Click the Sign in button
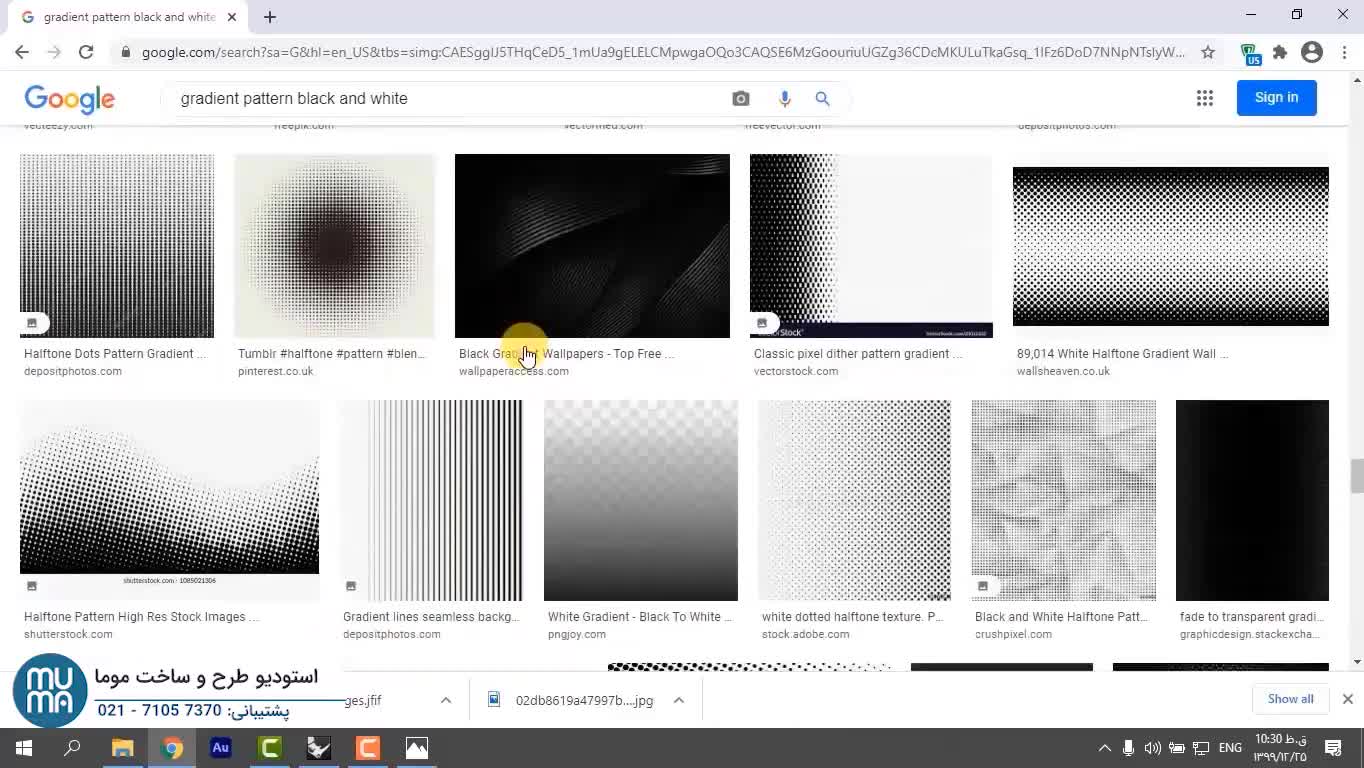This screenshot has width=1364, height=768. point(1276,97)
